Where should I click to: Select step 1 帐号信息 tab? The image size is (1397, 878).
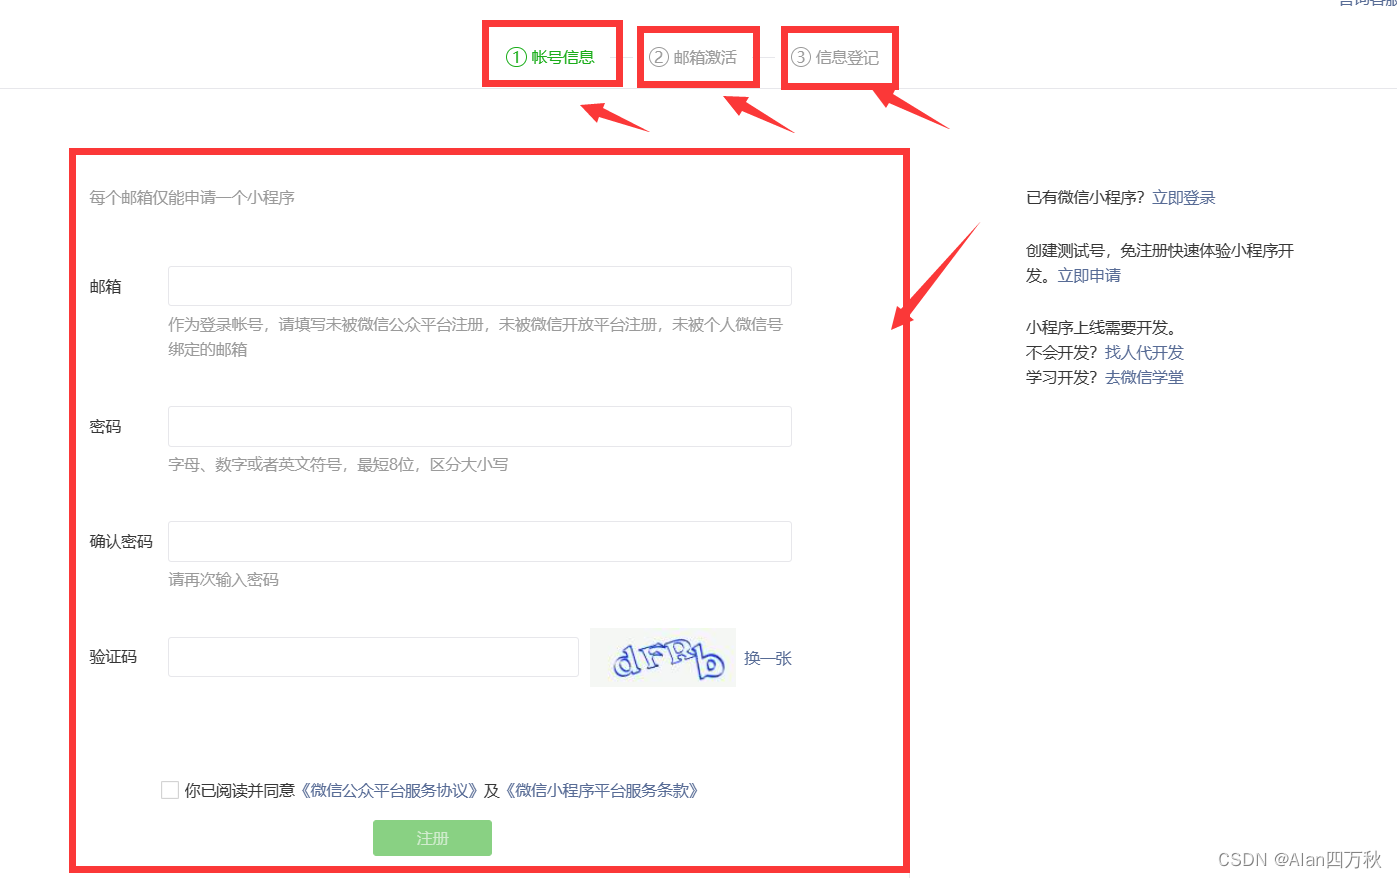[x=551, y=57]
